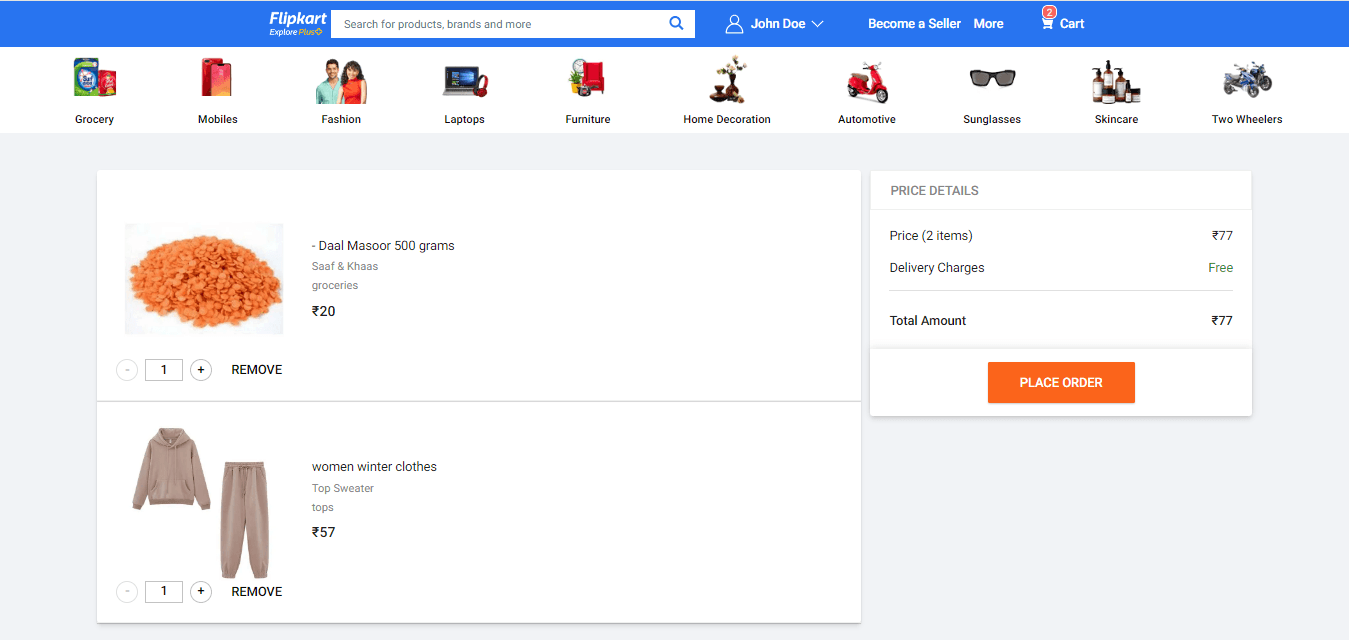Image resolution: width=1349 pixels, height=640 pixels.
Task: Open the More menu in header
Action: (x=988, y=24)
